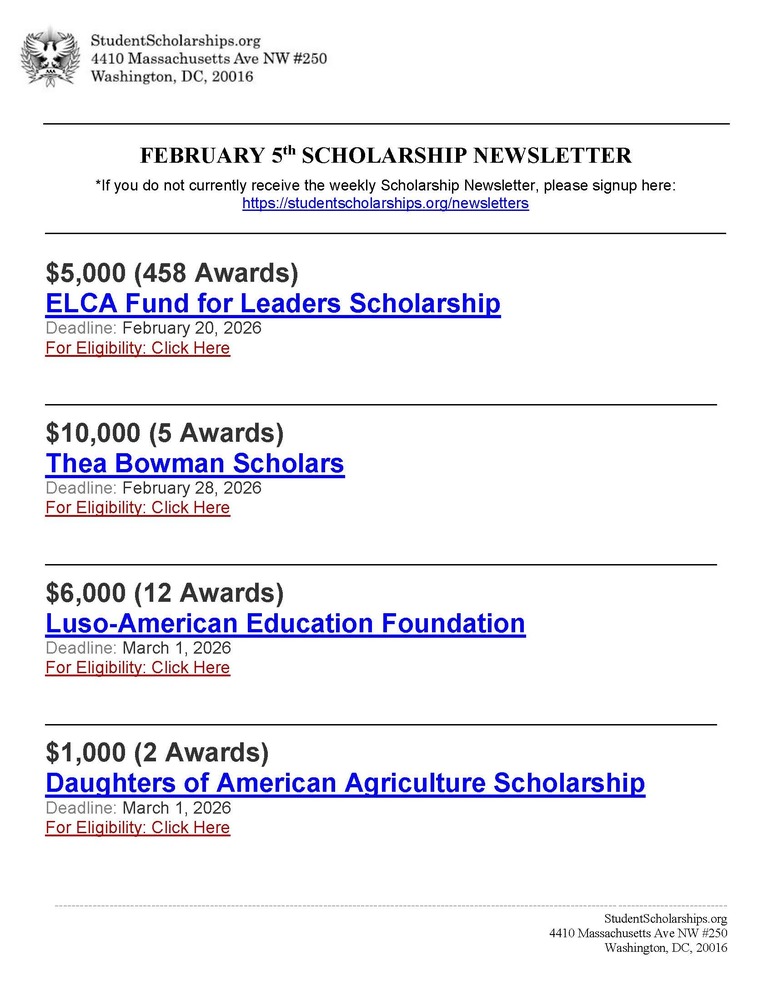
Task: Click the $10,000 (5 Awards) text
Action: [165, 433]
